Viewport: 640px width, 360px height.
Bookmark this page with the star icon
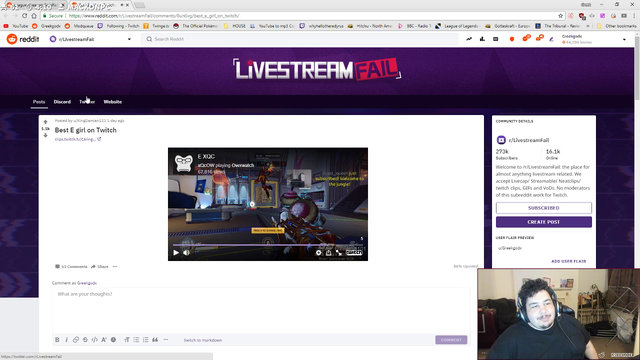560,16
